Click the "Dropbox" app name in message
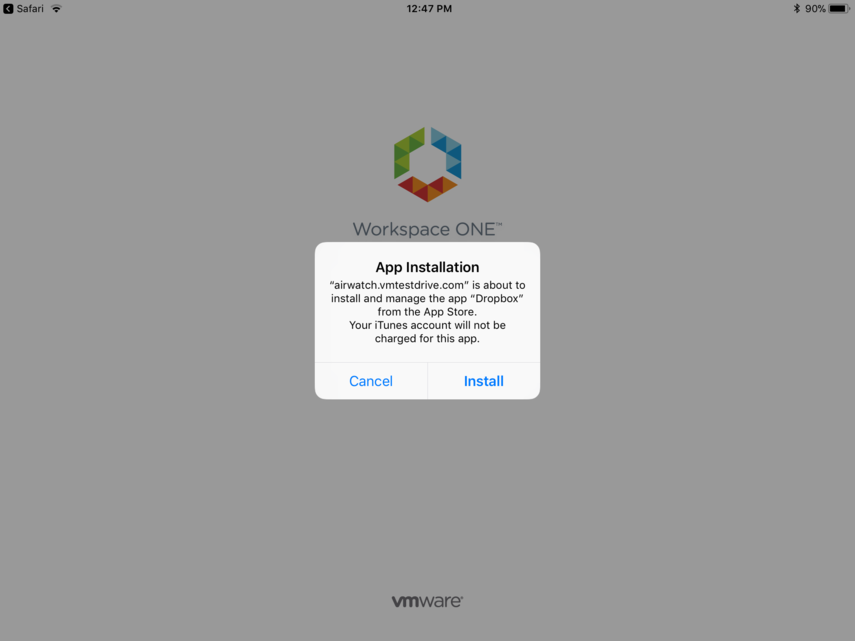Image resolution: width=855 pixels, height=641 pixels. coord(497,299)
